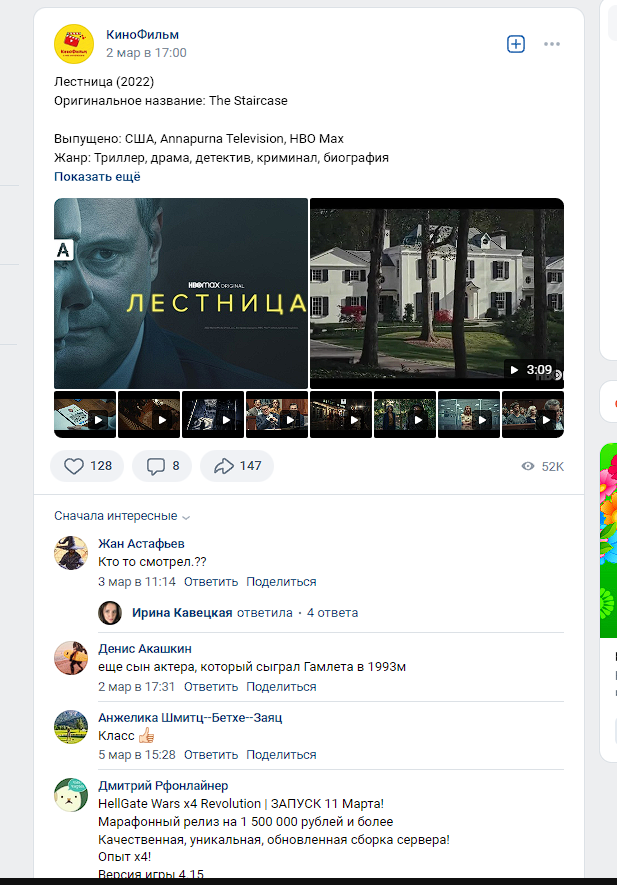Share Жан Астафьев's comment
The width and height of the screenshot is (617, 885).
[x=281, y=582]
